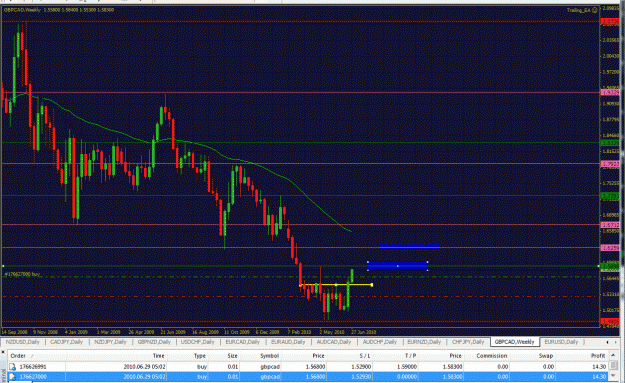This screenshot has height=383, width=625.
Task: Select the yellow horizontal trendline on chart
Action: 336,285
